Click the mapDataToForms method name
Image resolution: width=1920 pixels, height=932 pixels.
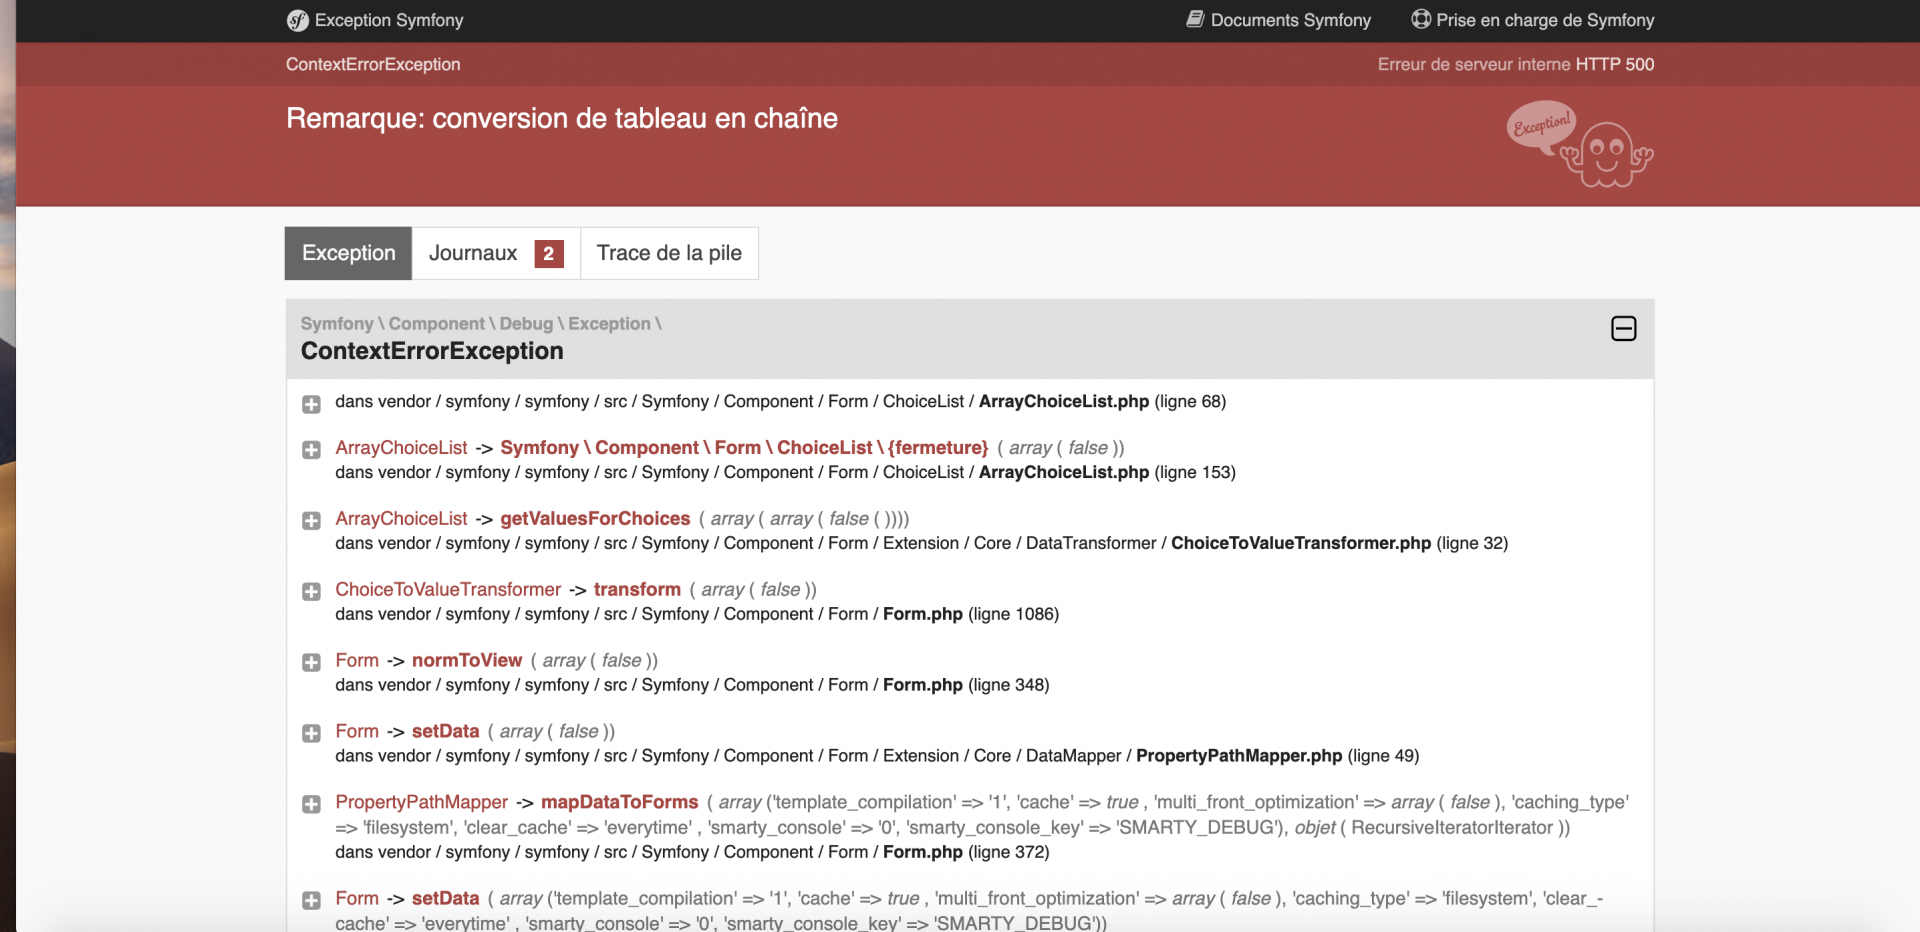[x=619, y=802]
